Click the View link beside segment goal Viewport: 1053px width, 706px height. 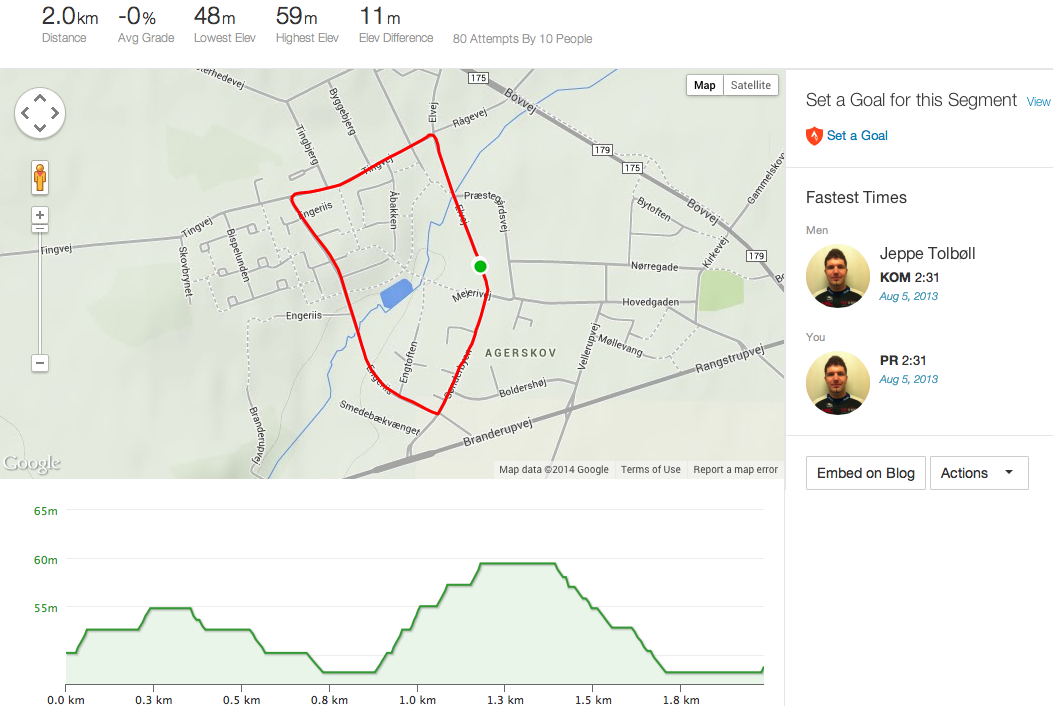coord(1038,102)
